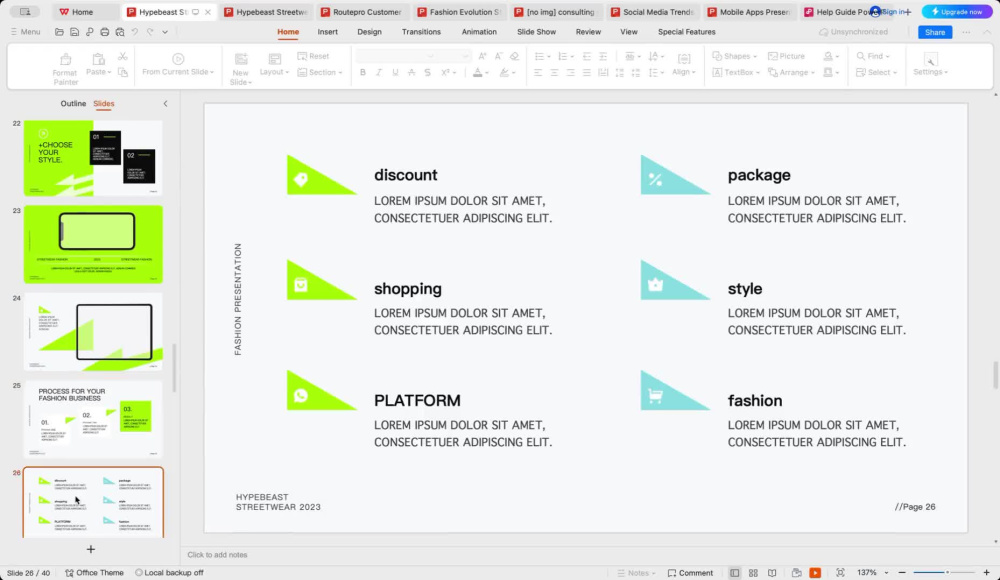Apply bold formatting
1000x580 pixels.
click(363, 73)
